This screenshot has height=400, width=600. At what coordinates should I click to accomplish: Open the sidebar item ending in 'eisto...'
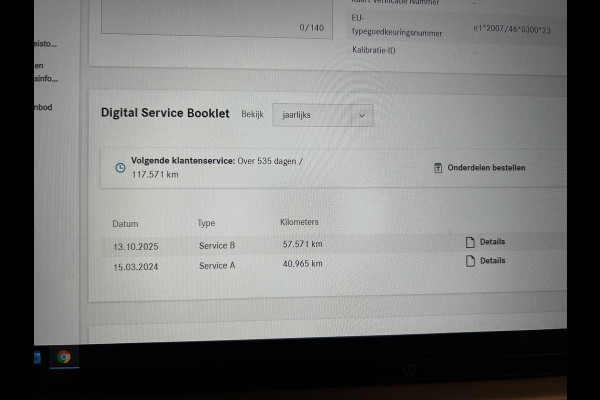45,44
